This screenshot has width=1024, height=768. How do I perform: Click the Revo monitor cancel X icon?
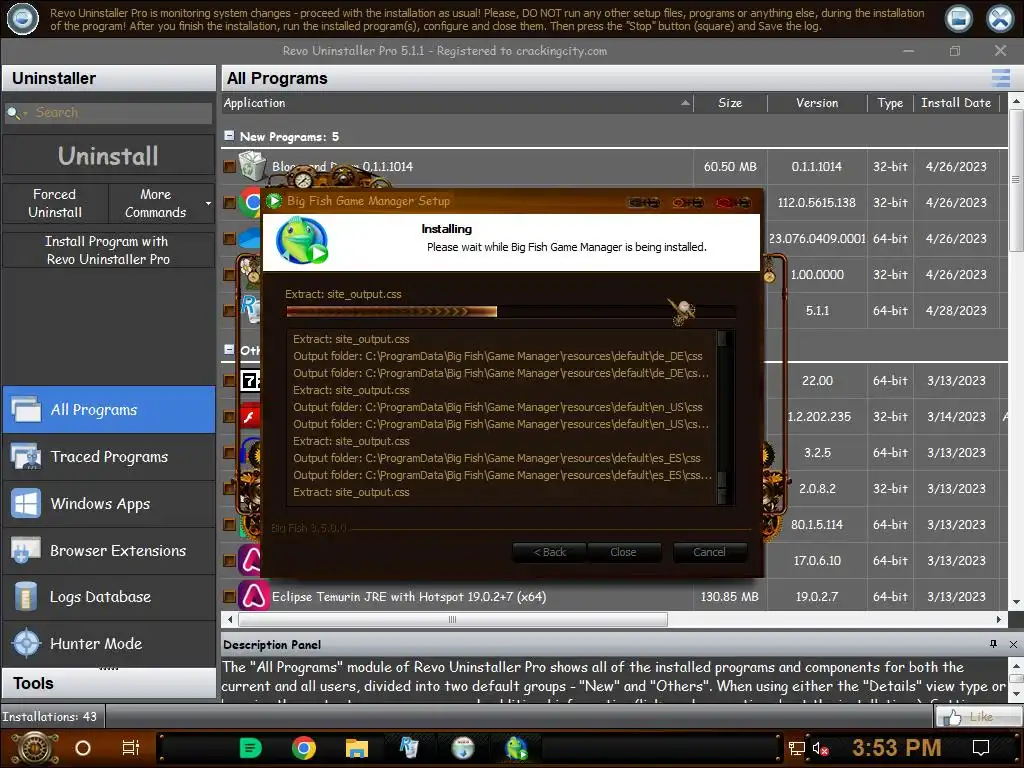pos(1000,19)
